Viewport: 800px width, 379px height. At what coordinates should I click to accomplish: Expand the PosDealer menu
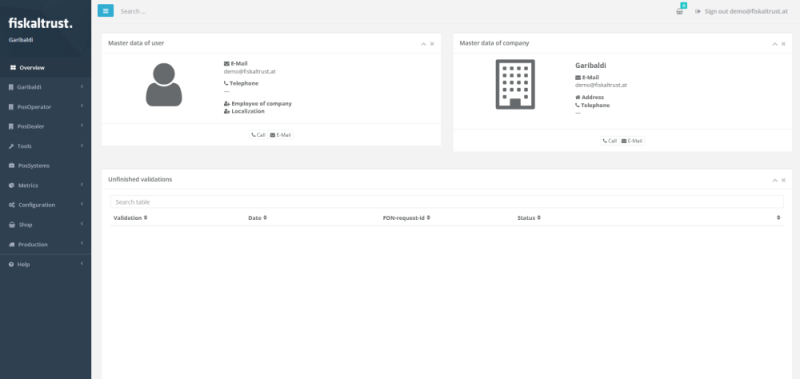tap(45, 127)
